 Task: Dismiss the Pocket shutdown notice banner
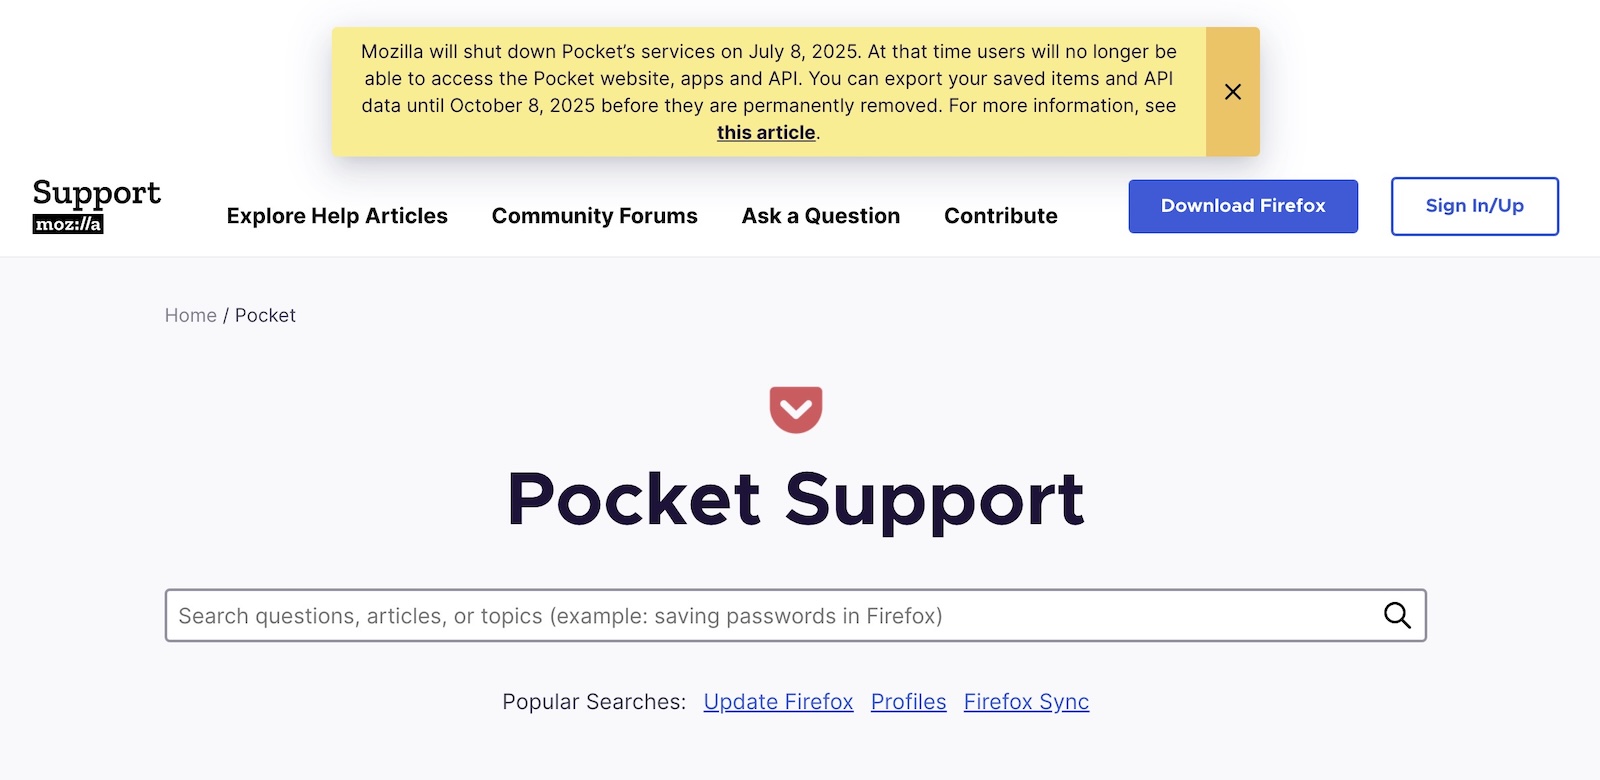click(1232, 92)
